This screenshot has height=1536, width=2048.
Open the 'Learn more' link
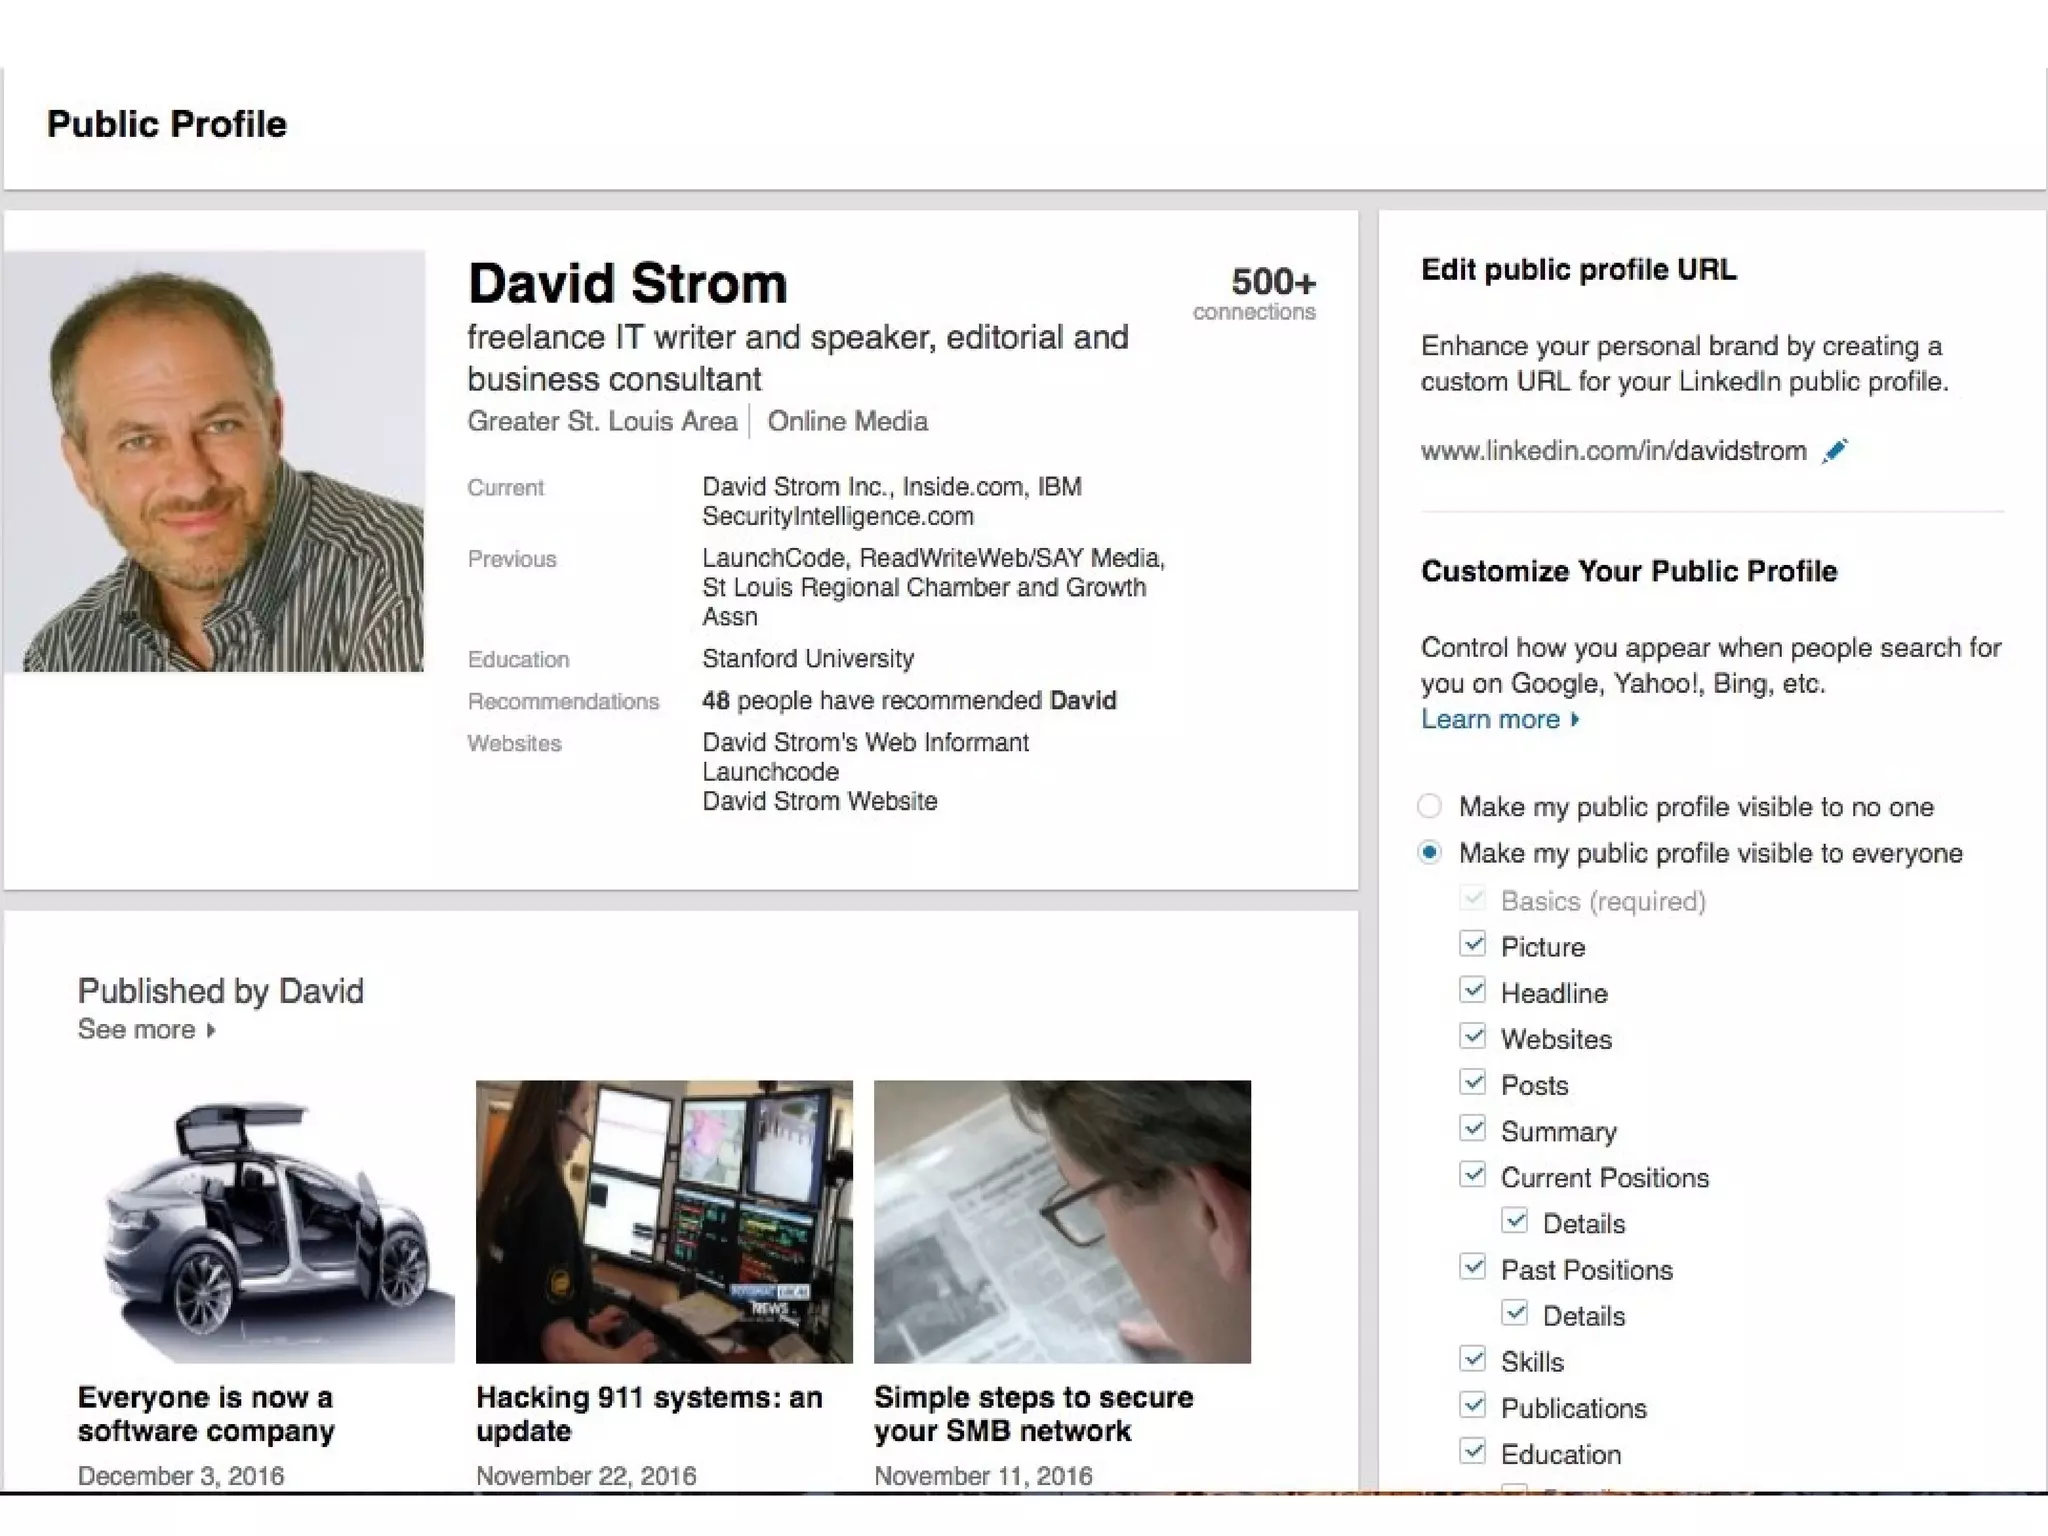pos(1499,719)
